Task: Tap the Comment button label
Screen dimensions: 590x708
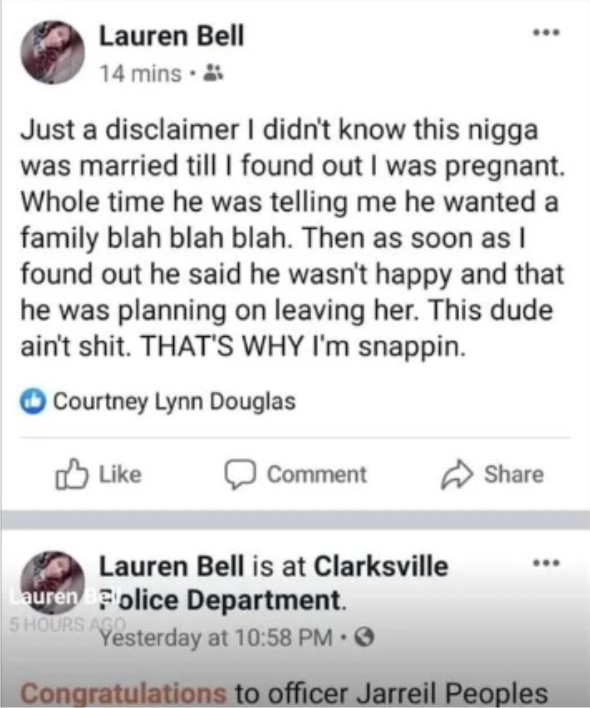Action: click(x=317, y=475)
